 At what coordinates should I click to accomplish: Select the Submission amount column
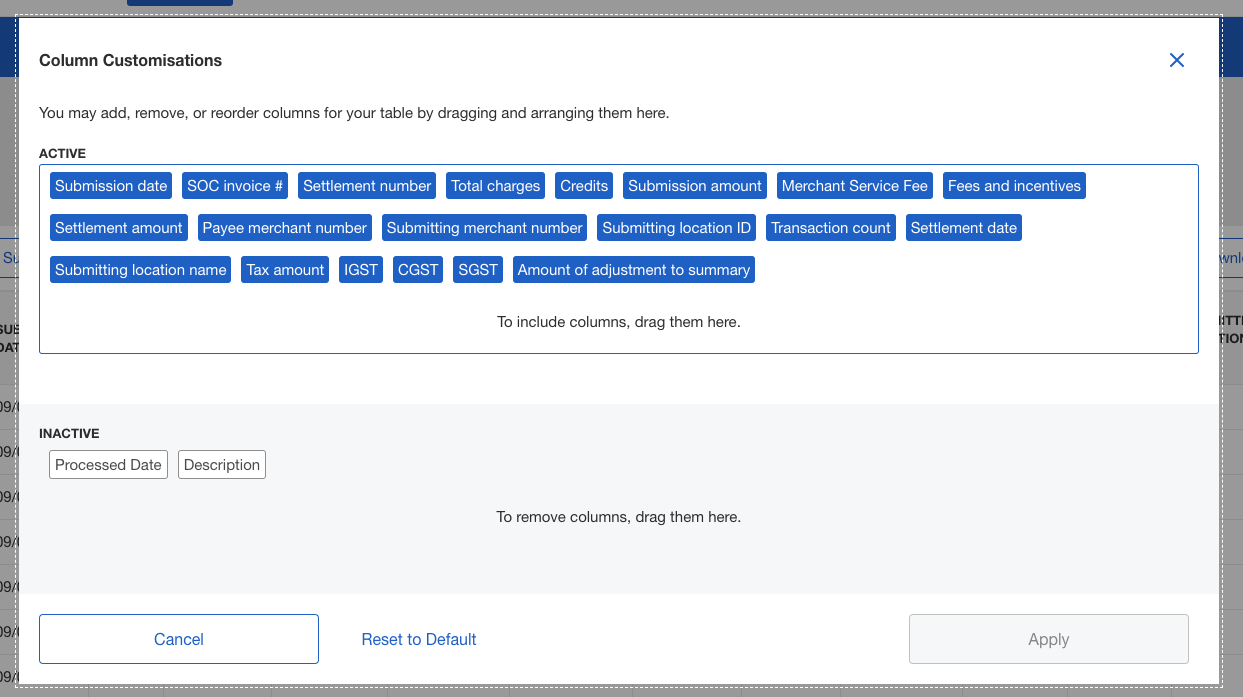[x=694, y=185]
